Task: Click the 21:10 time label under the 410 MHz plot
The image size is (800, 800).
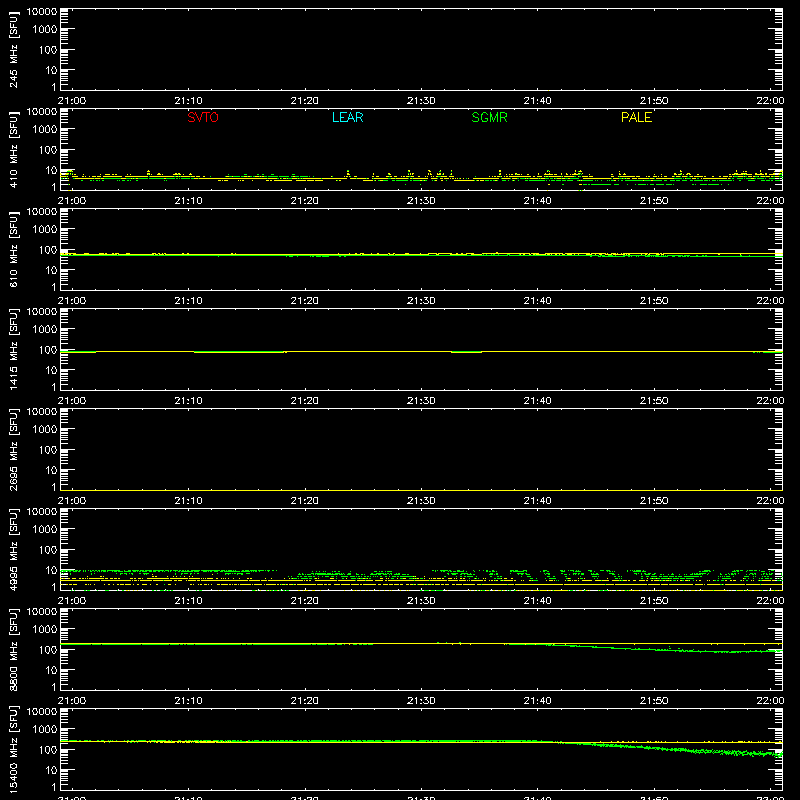Action: pos(188,201)
